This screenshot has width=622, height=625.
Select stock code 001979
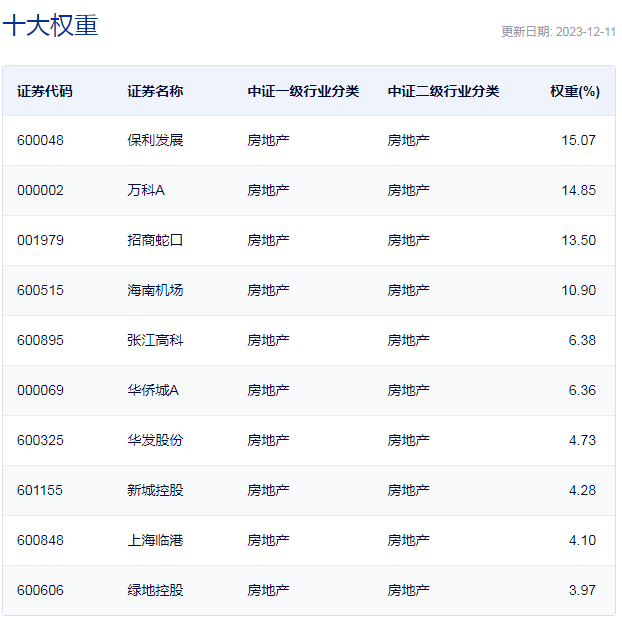pyautogui.click(x=40, y=240)
